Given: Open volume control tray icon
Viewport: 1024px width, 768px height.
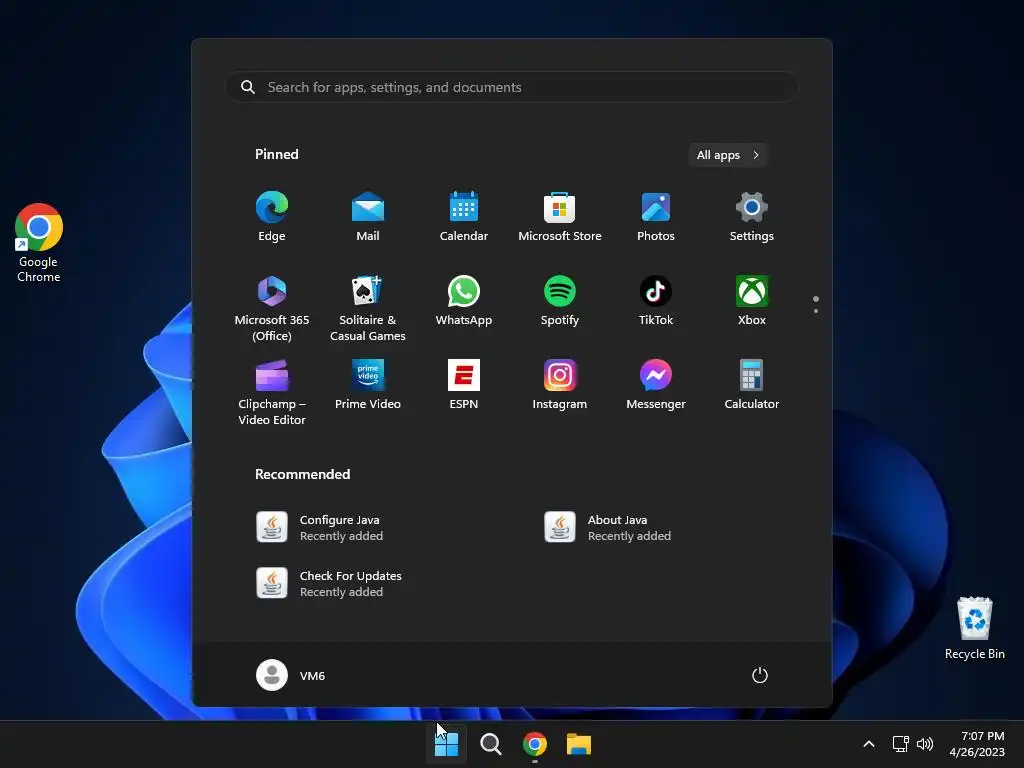Looking at the screenshot, I should (925, 744).
